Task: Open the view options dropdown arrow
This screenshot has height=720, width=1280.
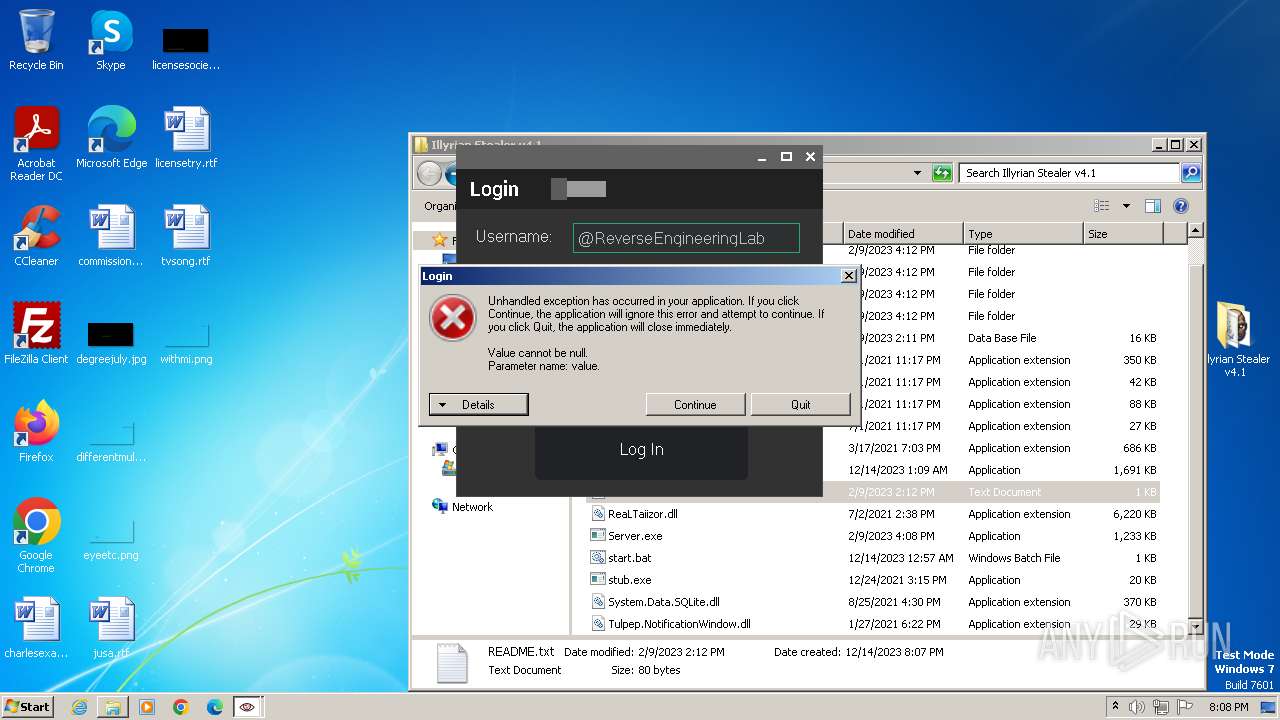Action: (1126, 206)
